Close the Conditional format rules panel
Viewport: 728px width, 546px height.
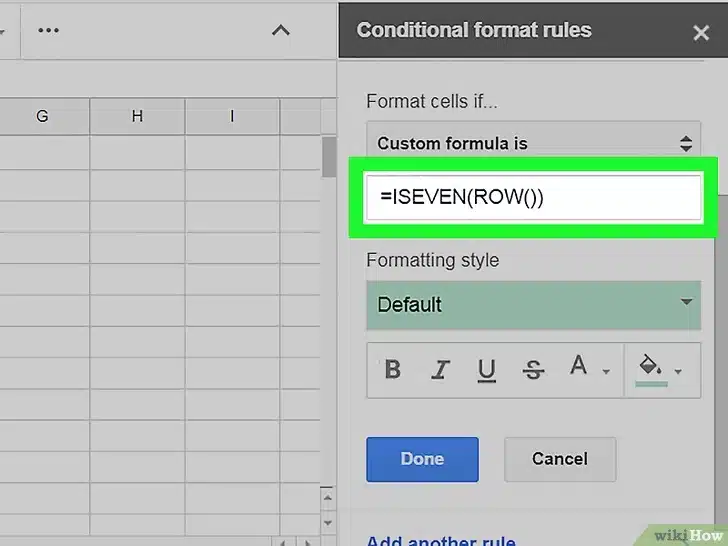tap(701, 32)
